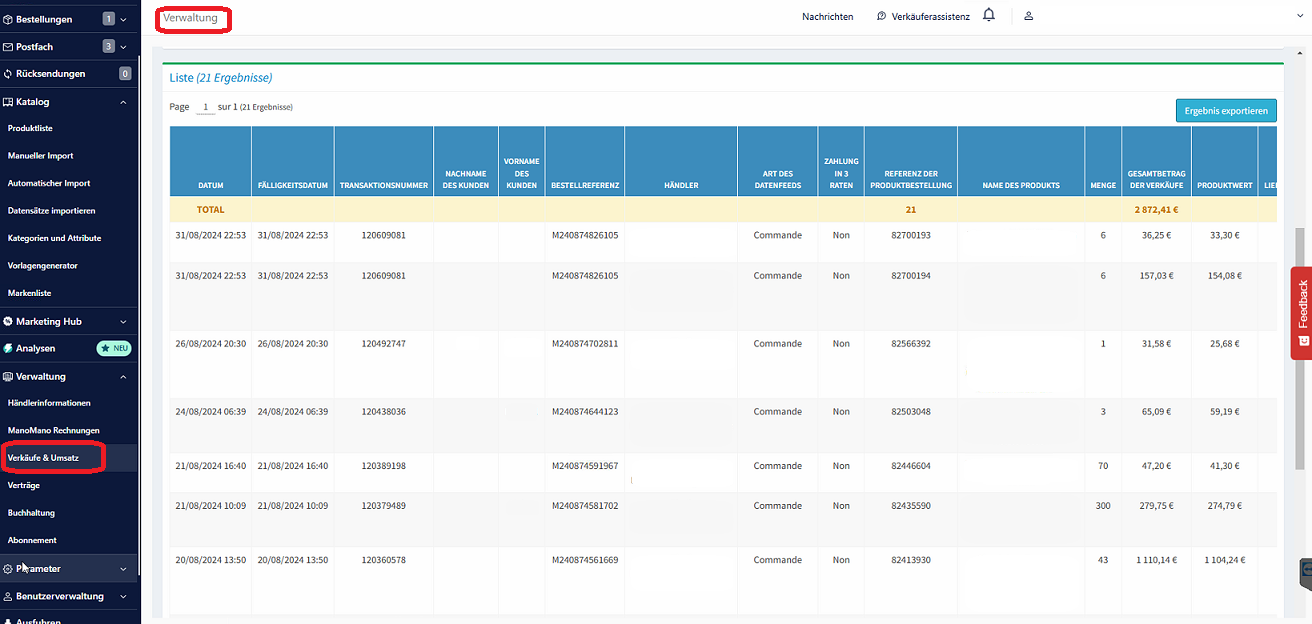The width and height of the screenshot is (1312, 624).
Task: Collapse the Katalog section chevron
Action: tap(123, 102)
